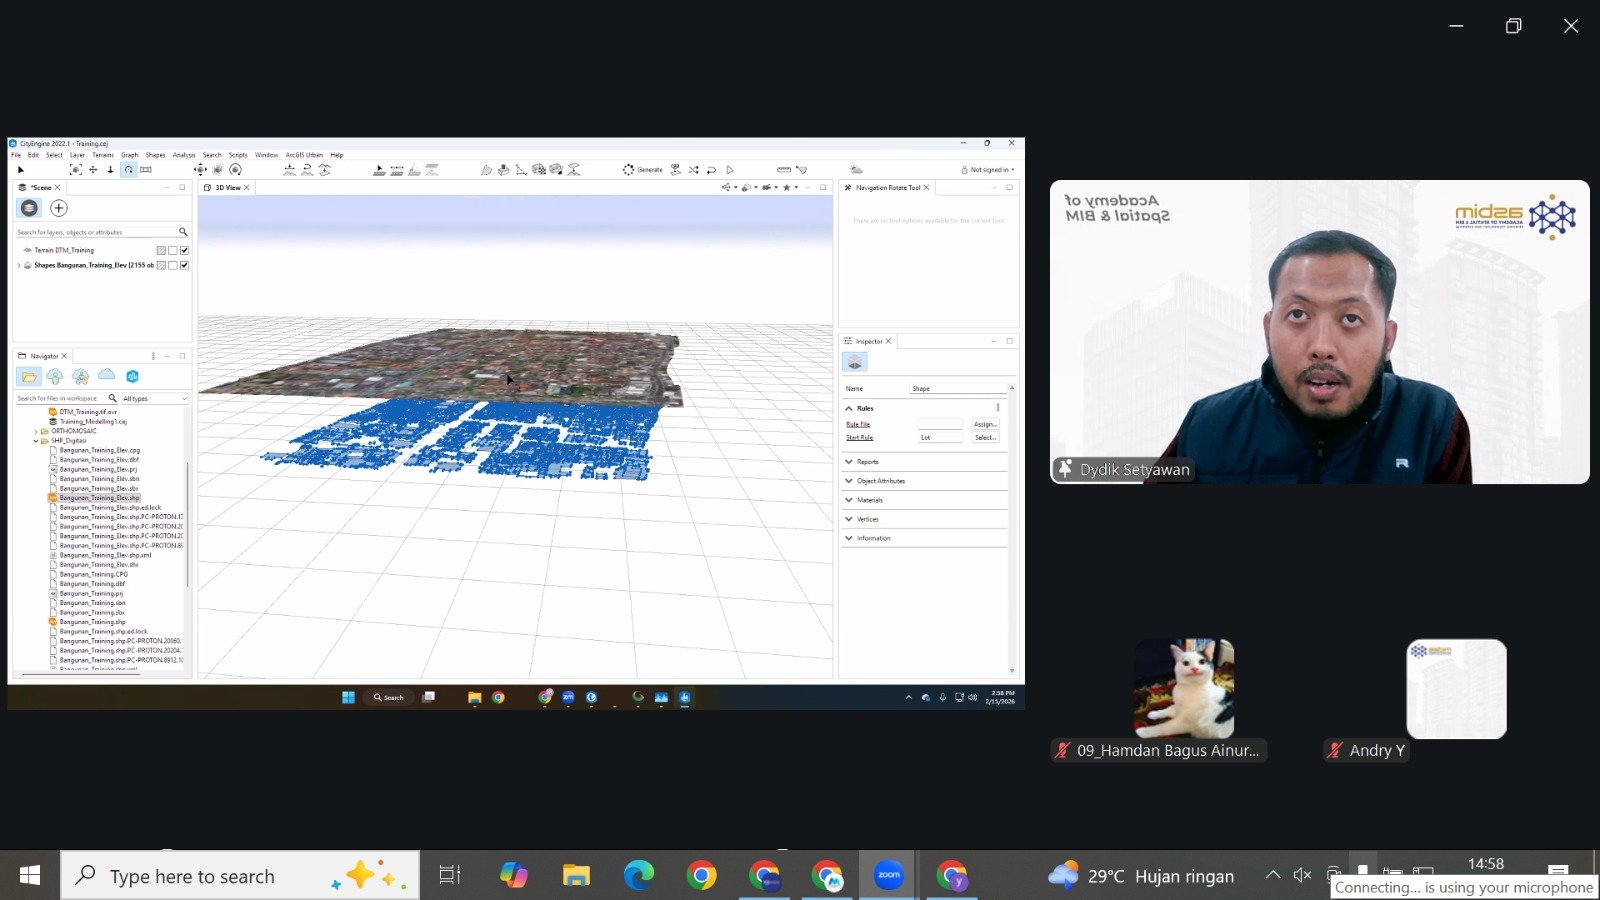1600x900 pixels.
Task: Open the bookmarks star icon in 3D View
Action: pyautogui.click(x=787, y=188)
